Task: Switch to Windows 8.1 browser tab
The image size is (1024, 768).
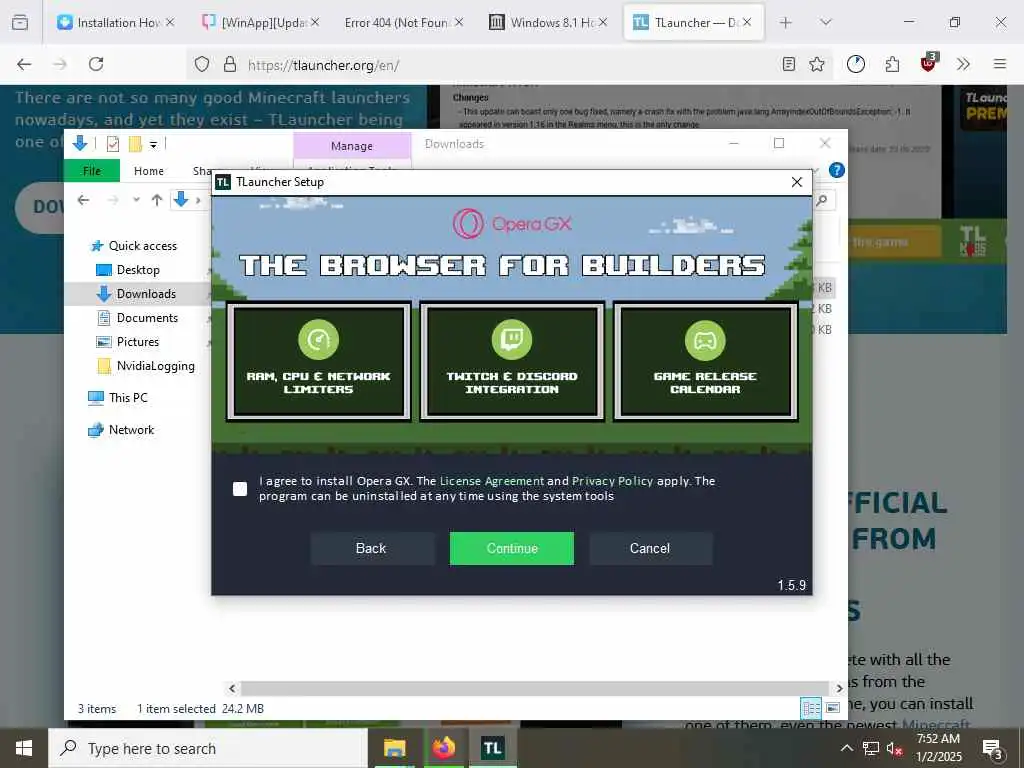Action: [548, 22]
